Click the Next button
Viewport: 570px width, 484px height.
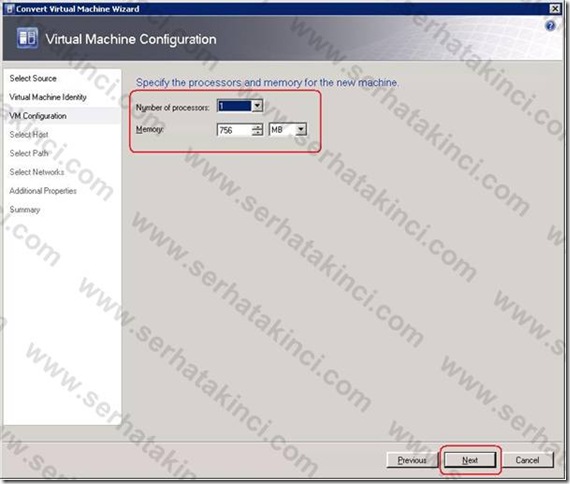coord(470,460)
